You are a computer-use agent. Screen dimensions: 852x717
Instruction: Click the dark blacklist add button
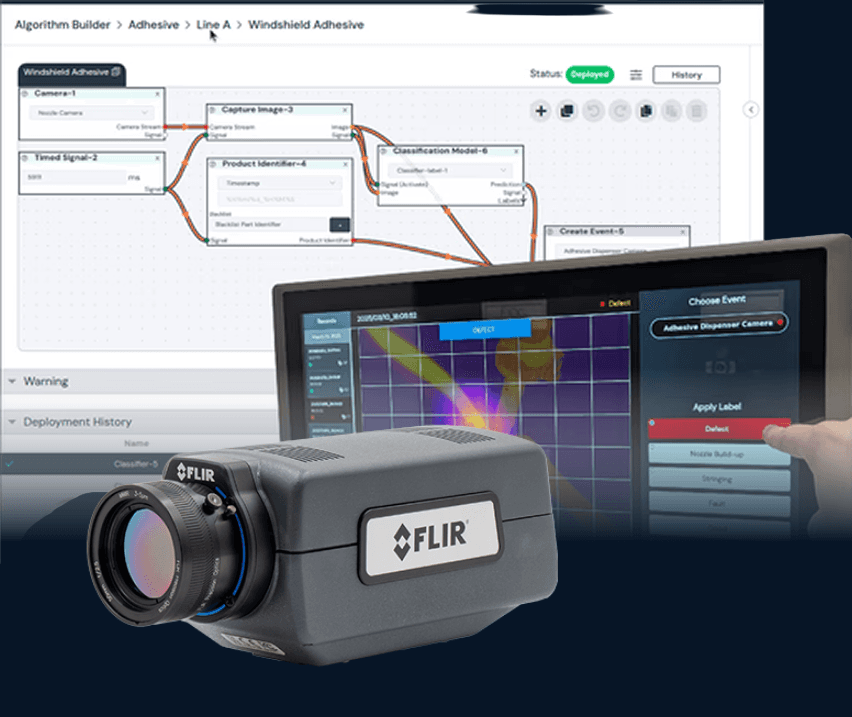340,225
